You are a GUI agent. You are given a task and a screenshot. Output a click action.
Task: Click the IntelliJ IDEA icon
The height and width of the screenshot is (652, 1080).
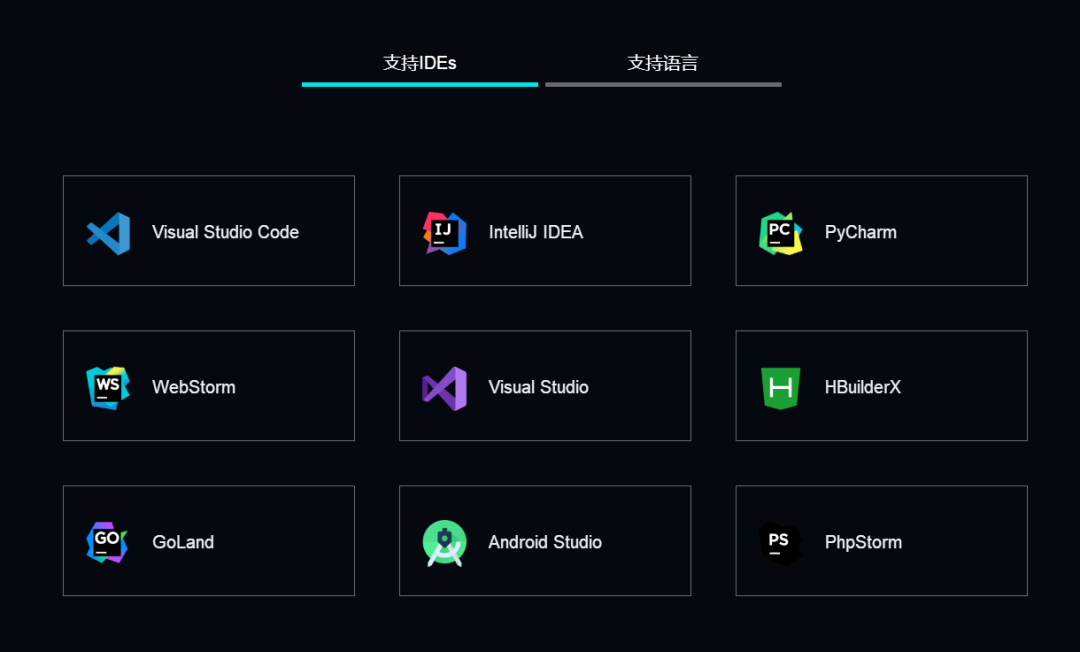444,231
